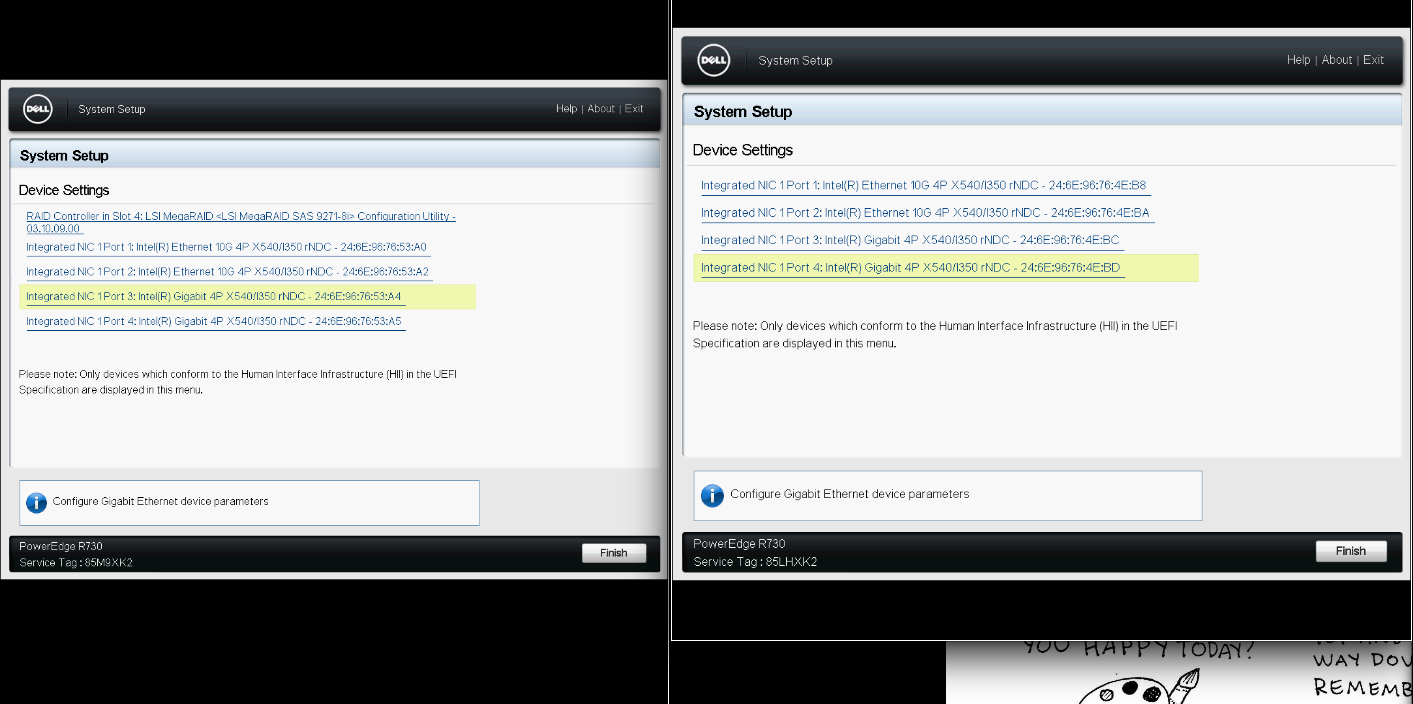The width and height of the screenshot is (1413, 704).
Task: Open highlighted NIC 1 Port 4 ending 4E:BD
Action: coord(910,268)
